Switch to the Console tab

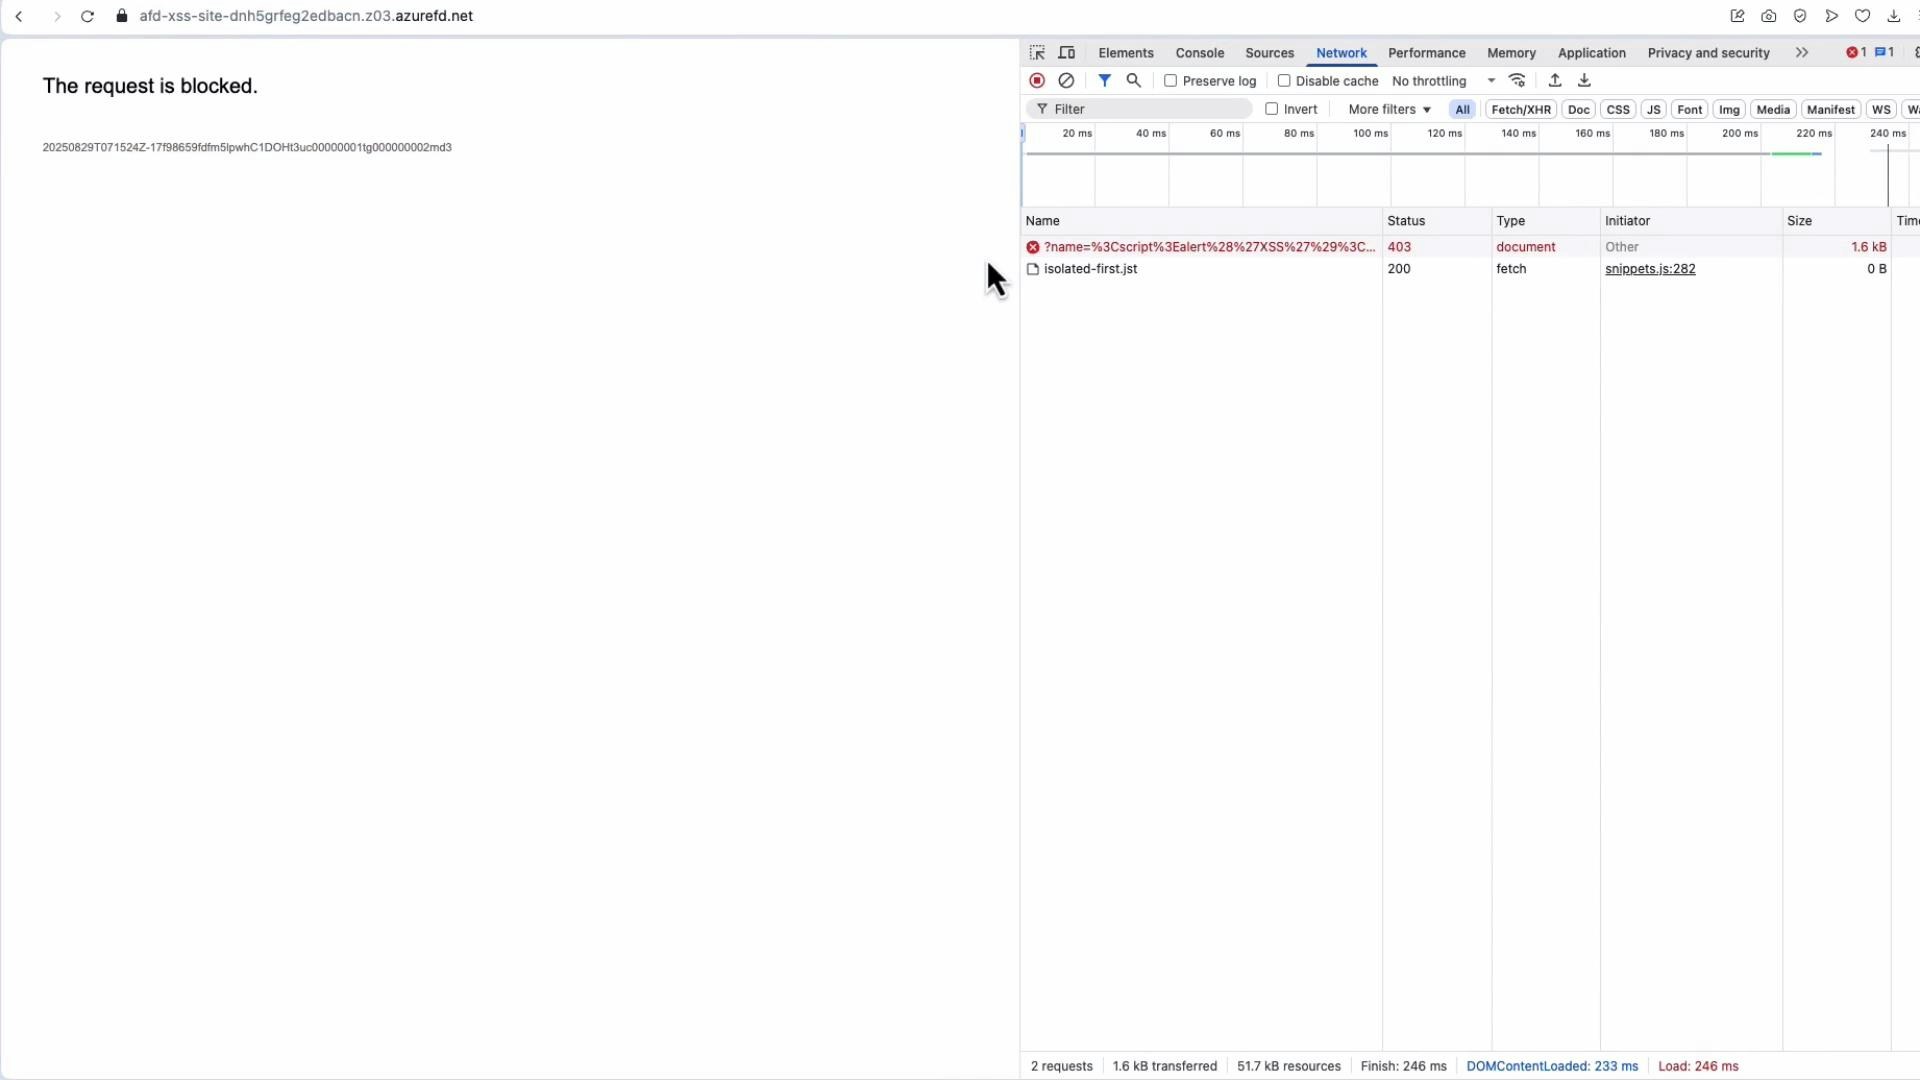(1199, 52)
